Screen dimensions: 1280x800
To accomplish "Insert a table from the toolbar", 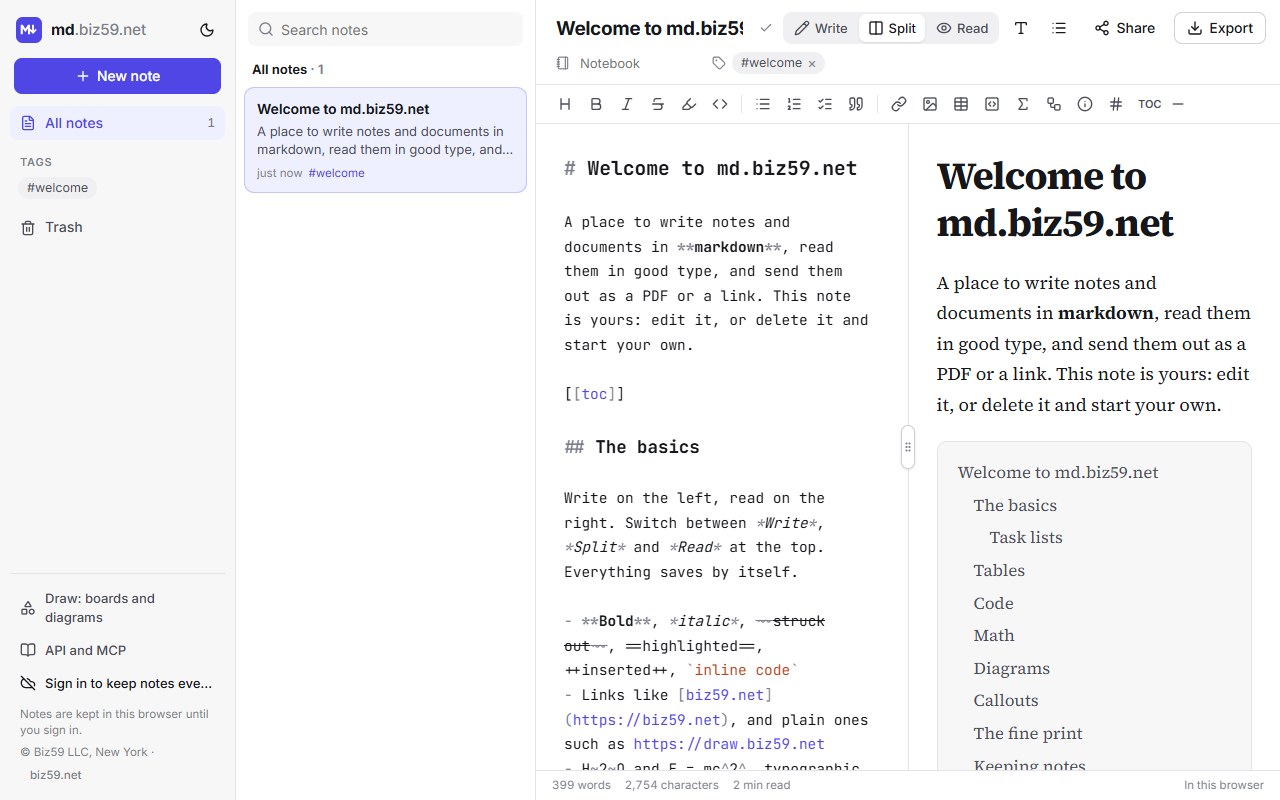I will click(961, 104).
